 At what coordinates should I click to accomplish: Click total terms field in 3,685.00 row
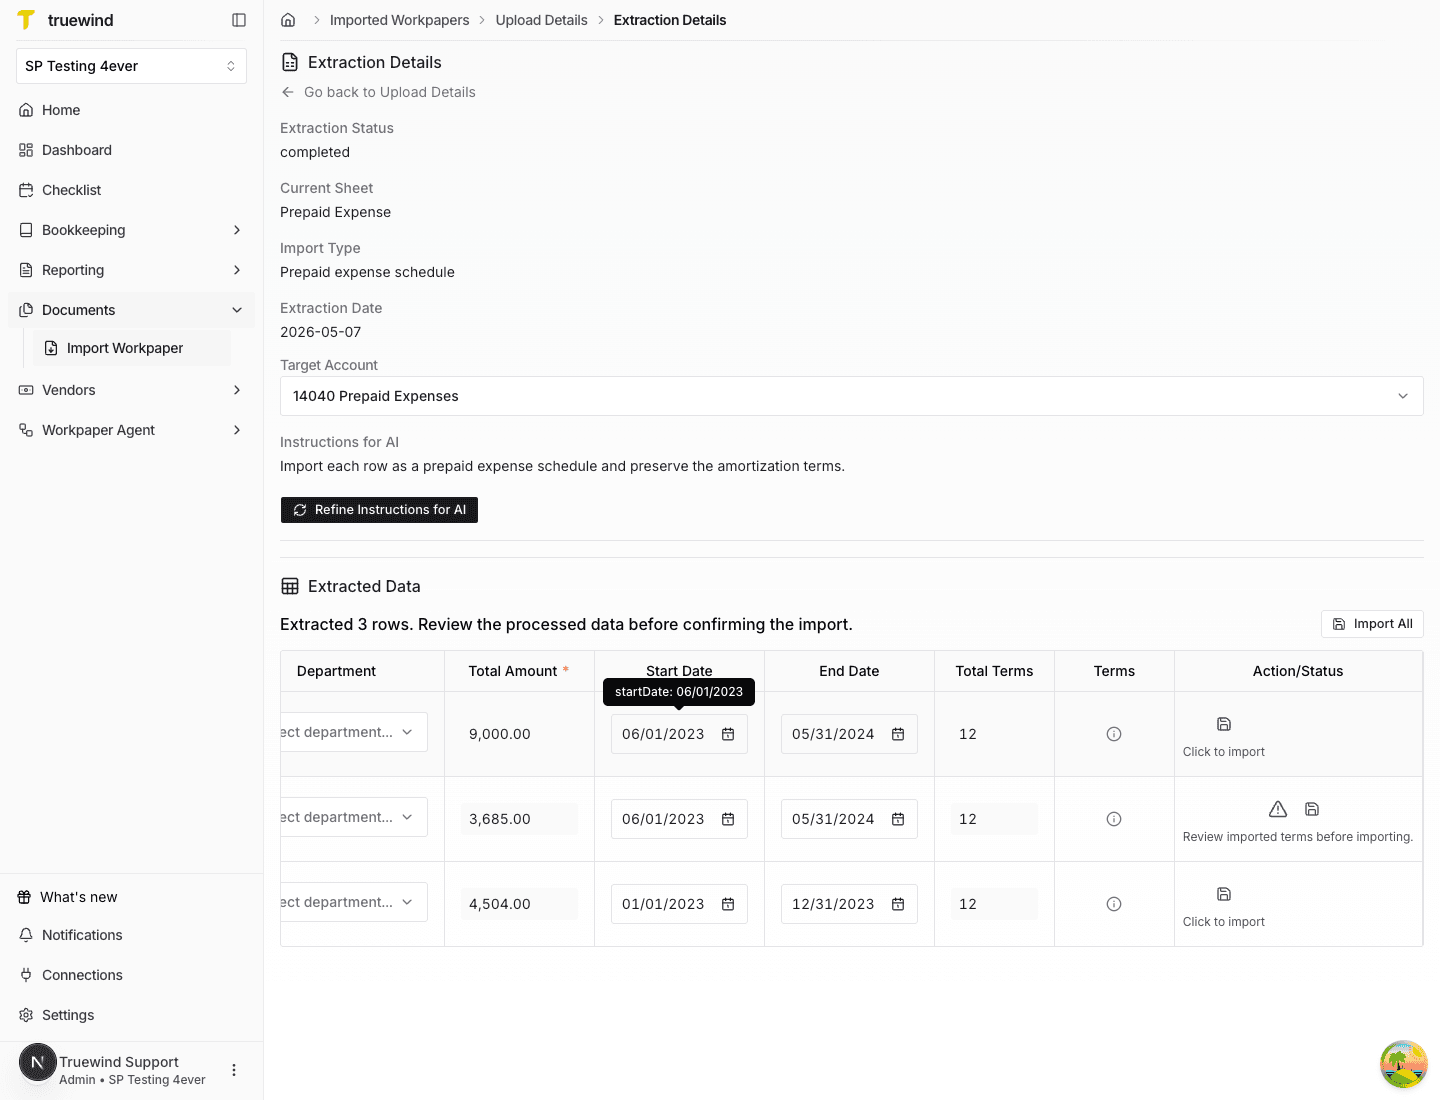point(994,819)
